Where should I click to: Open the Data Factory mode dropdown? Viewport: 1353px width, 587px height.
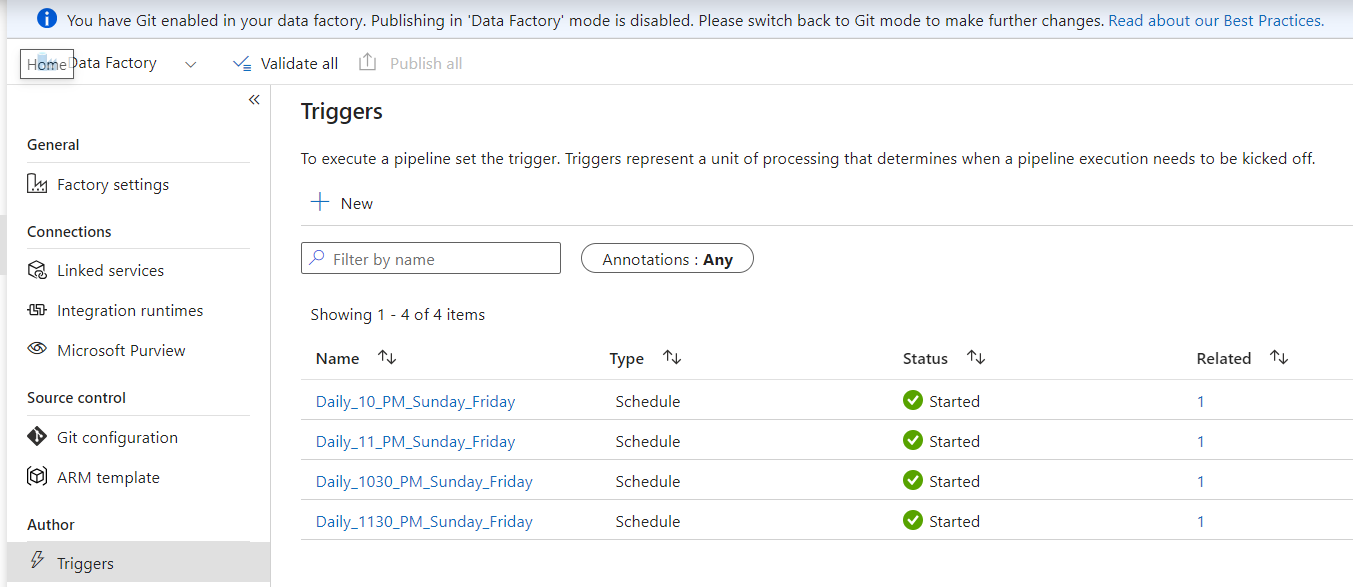190,64
